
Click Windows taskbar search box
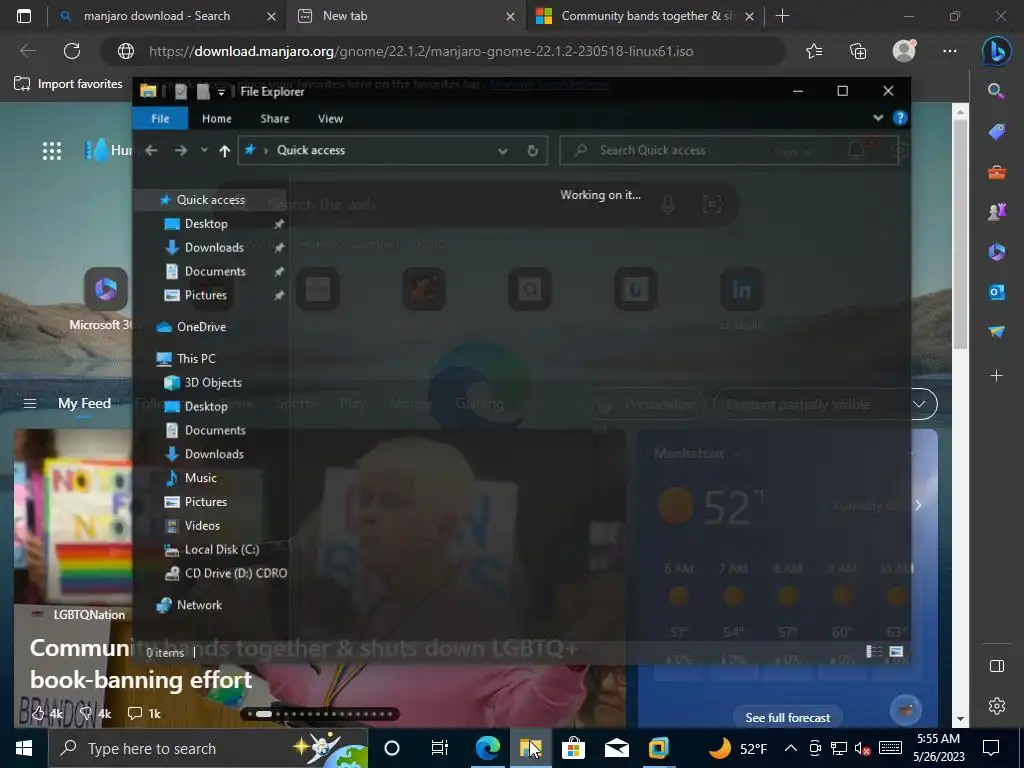tap(208, 748)
